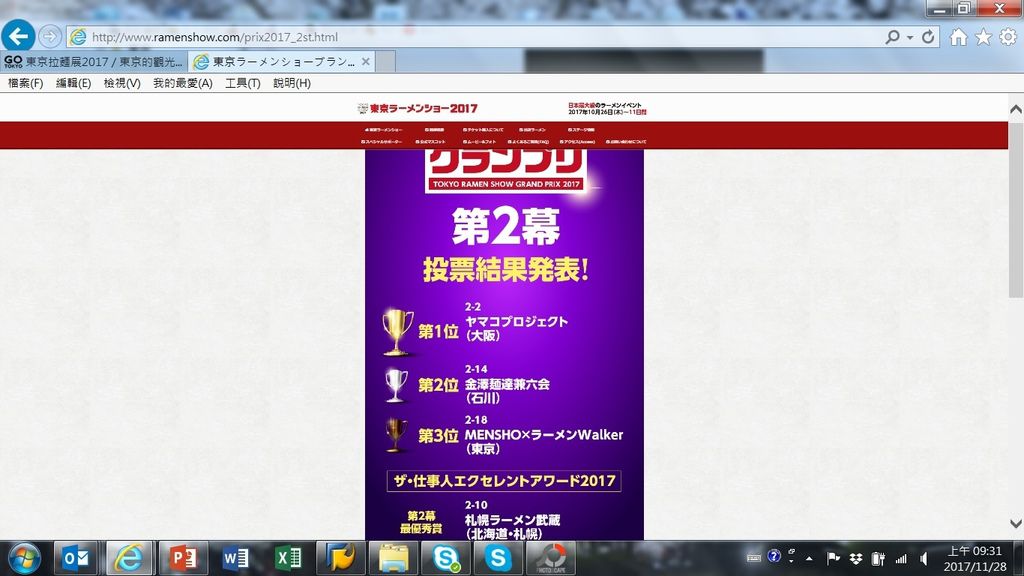The height and width of the screenshot is (576, 1024).
Task: Open the Skype icon with green checkmark
Action: pyautogui.click(x=446, y=558)
